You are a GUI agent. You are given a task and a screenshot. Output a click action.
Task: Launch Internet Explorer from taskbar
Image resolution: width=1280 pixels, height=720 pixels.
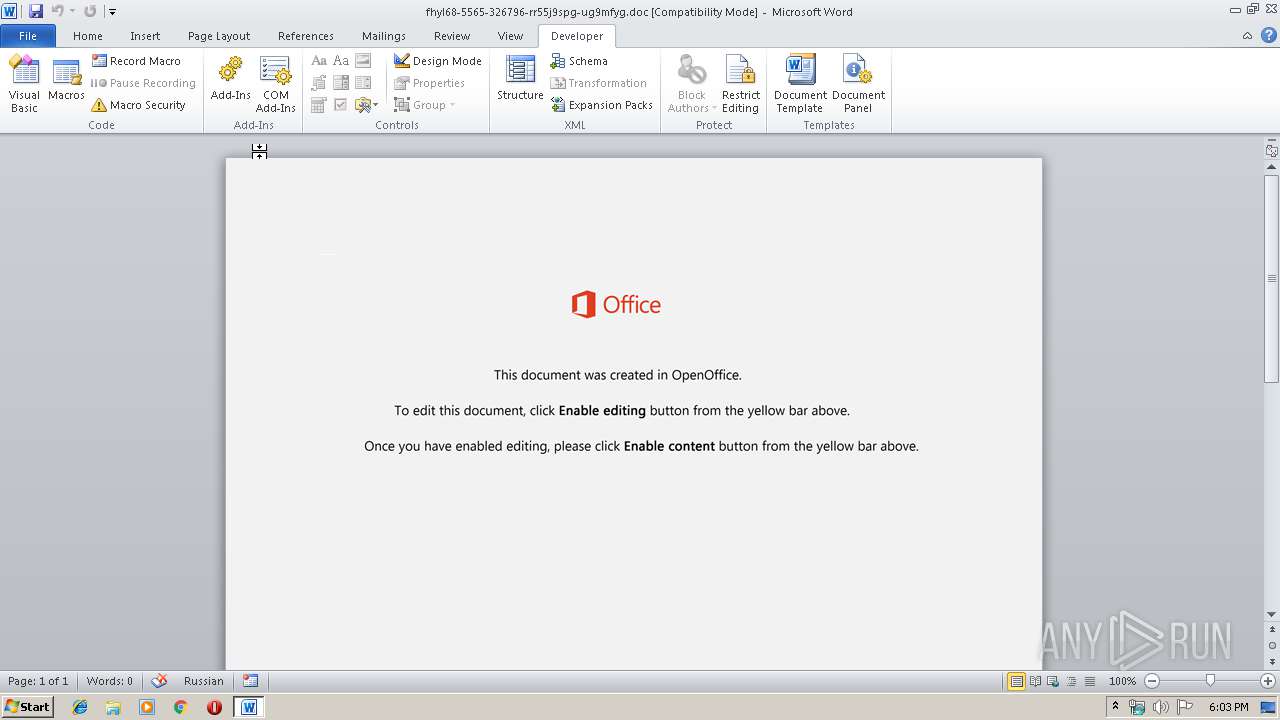(80, 707)
